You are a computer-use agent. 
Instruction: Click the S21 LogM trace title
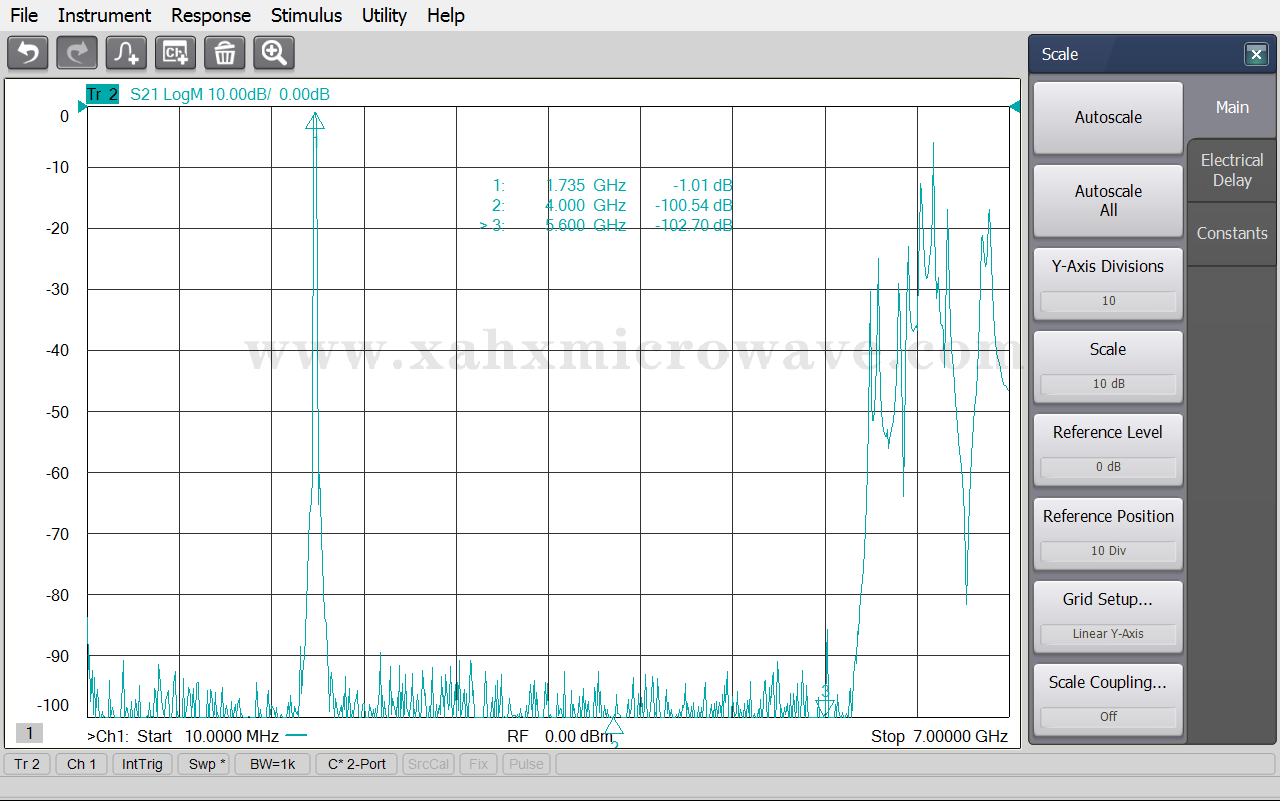pyautogui.click(x=230, y=95)
